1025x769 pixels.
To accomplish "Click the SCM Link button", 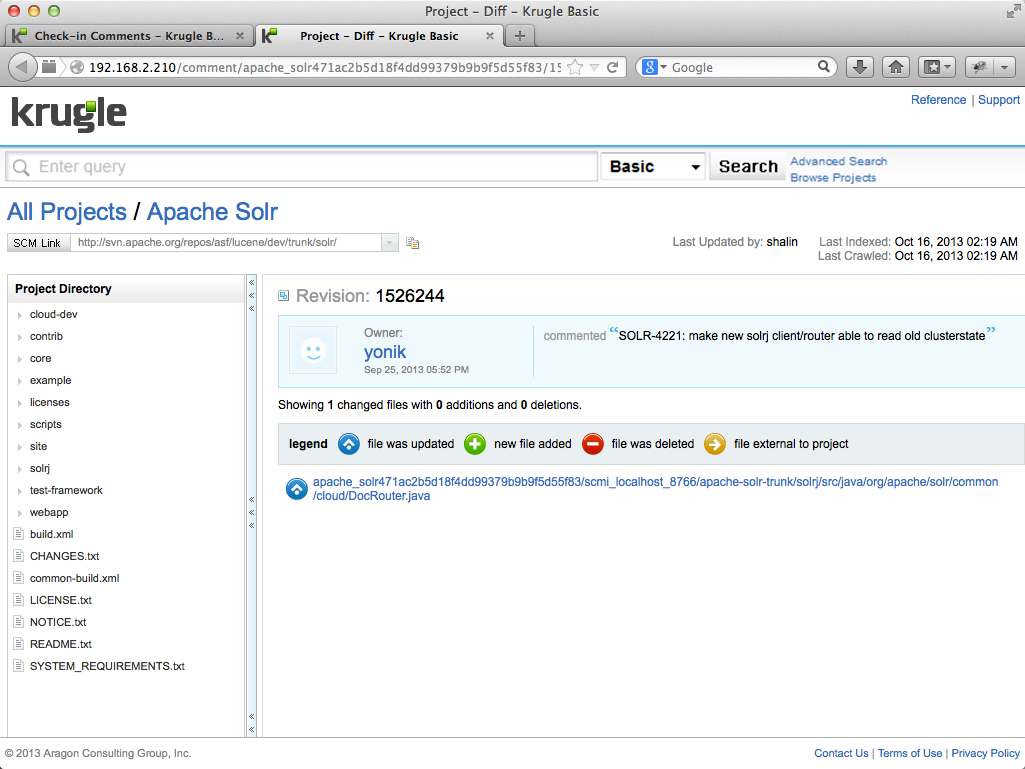I will (37, 243).
